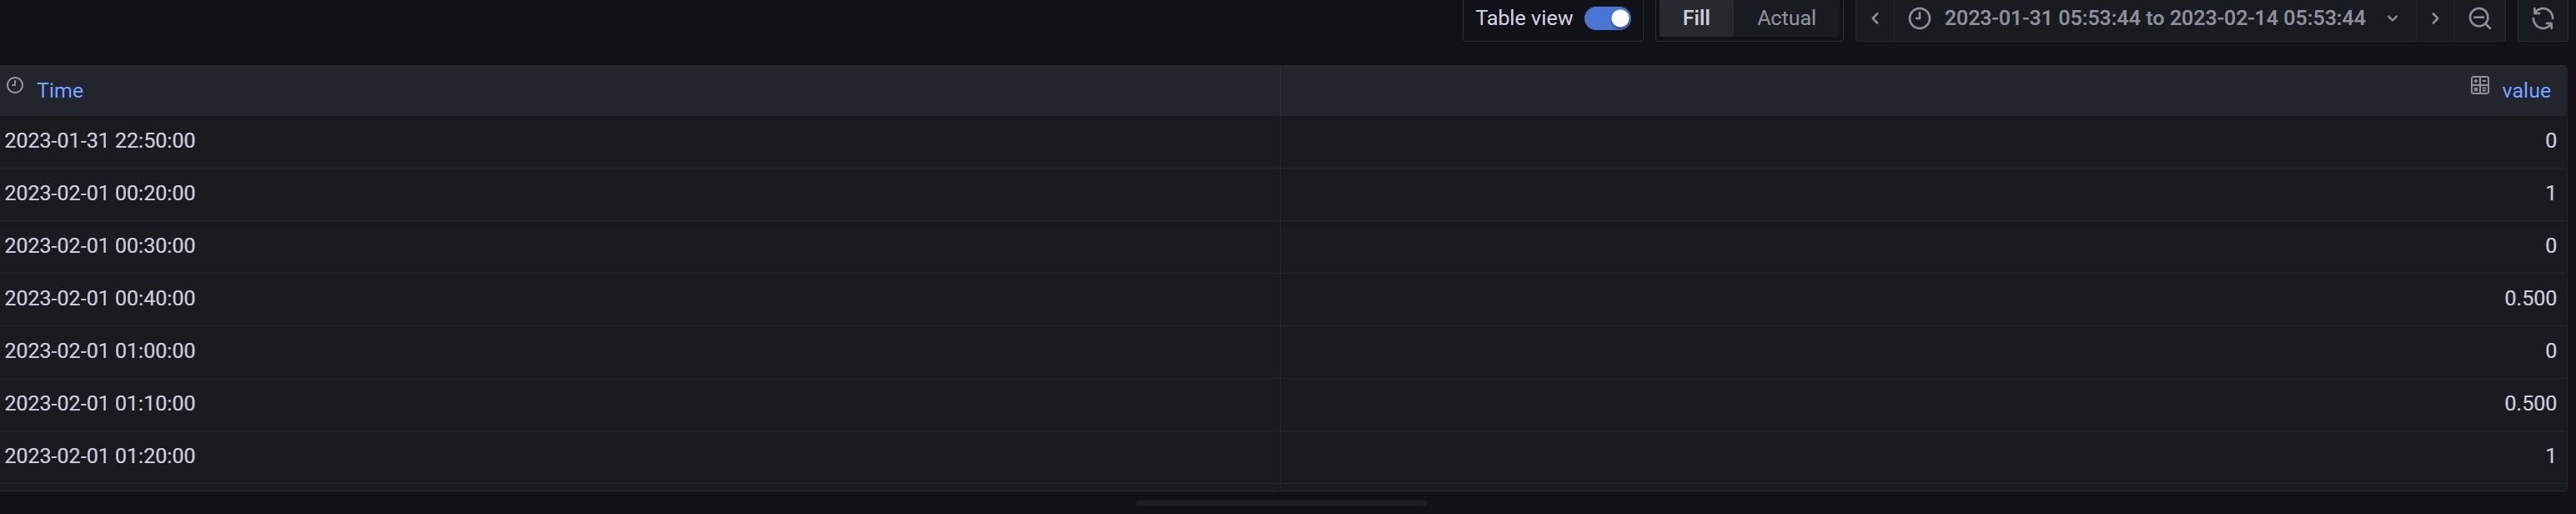The height and width of the screenshot is (514, 2576).
Task: Click the calculator icon beside value header
Action: pyautogui.click(x=2479, y=86)
